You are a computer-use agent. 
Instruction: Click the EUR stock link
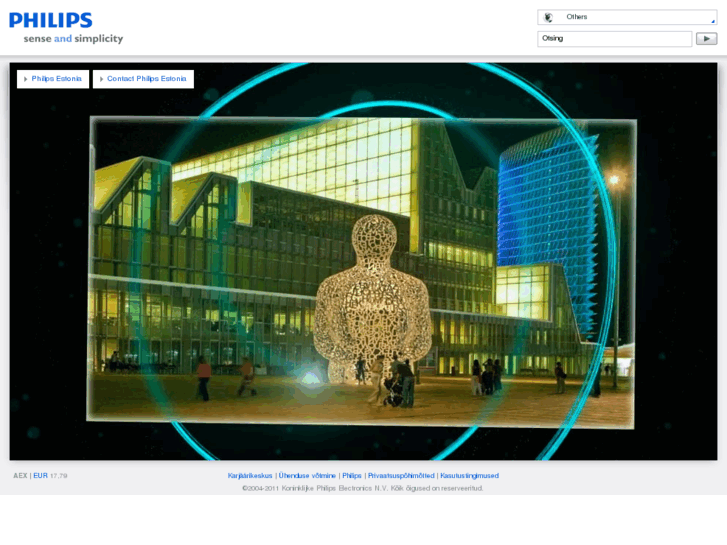point(40,475)
